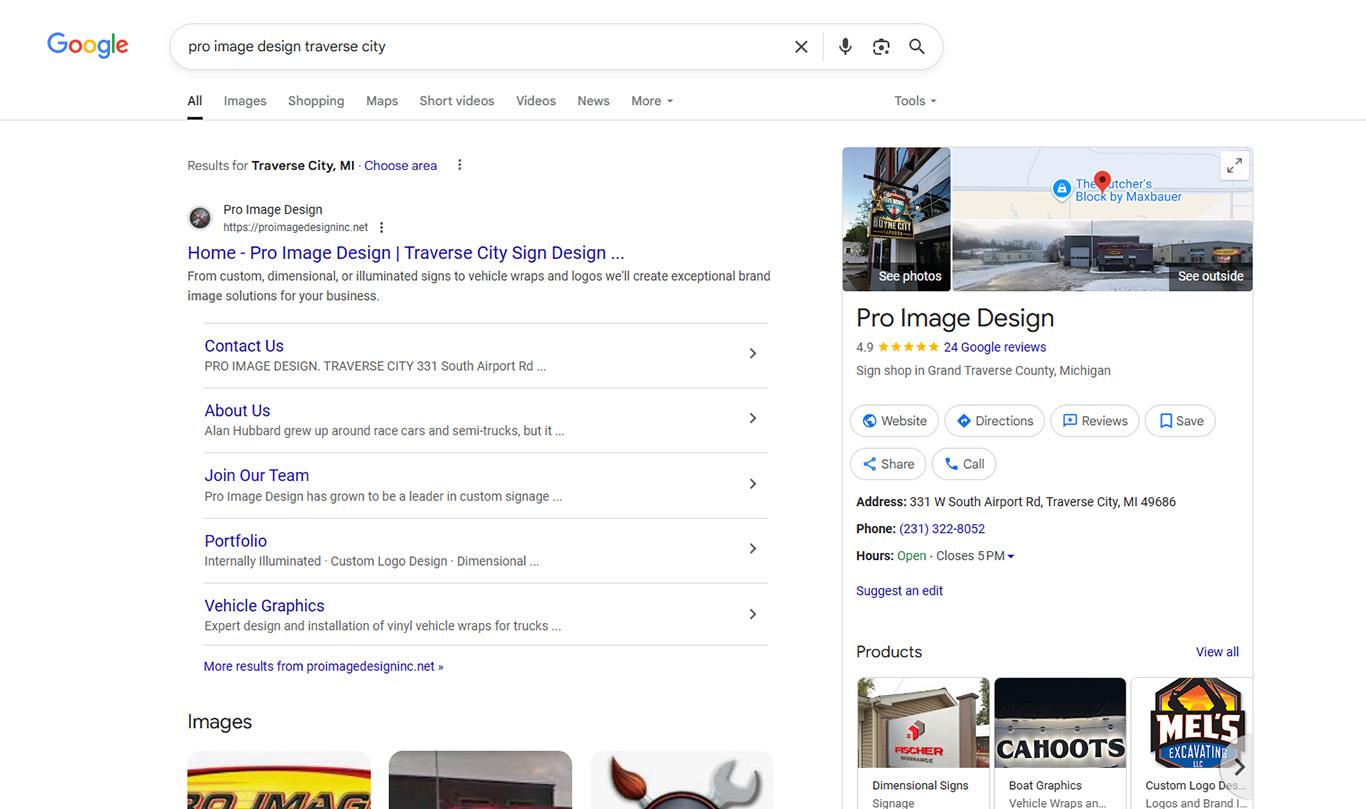Share the Pro Image Design listing
Viewport: 1366px width, 809px height.
tap(888, 463)
